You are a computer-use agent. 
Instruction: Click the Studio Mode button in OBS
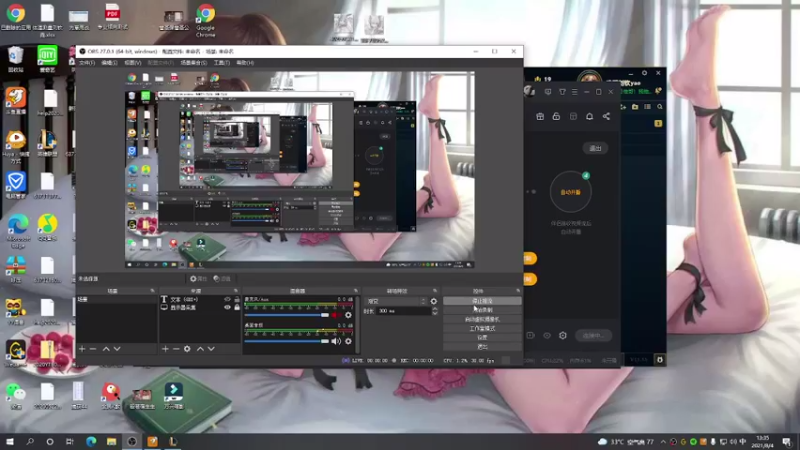tap(482, 329)
